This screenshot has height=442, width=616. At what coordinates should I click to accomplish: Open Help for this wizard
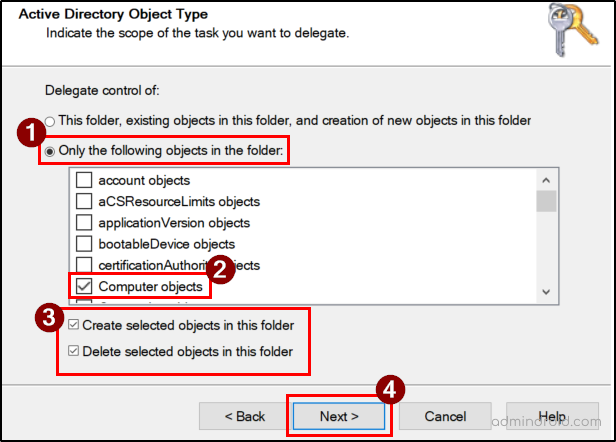pos(552,416)
